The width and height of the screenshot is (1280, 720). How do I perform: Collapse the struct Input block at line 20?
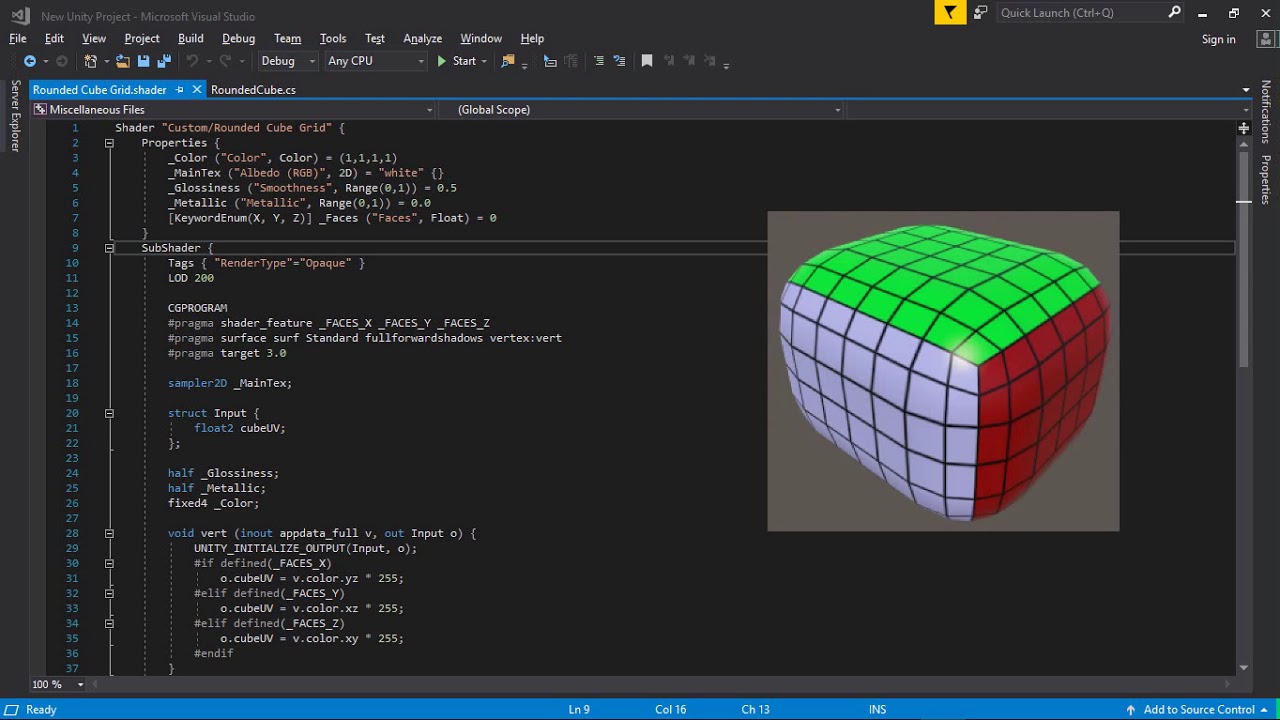tap(109, 413)
